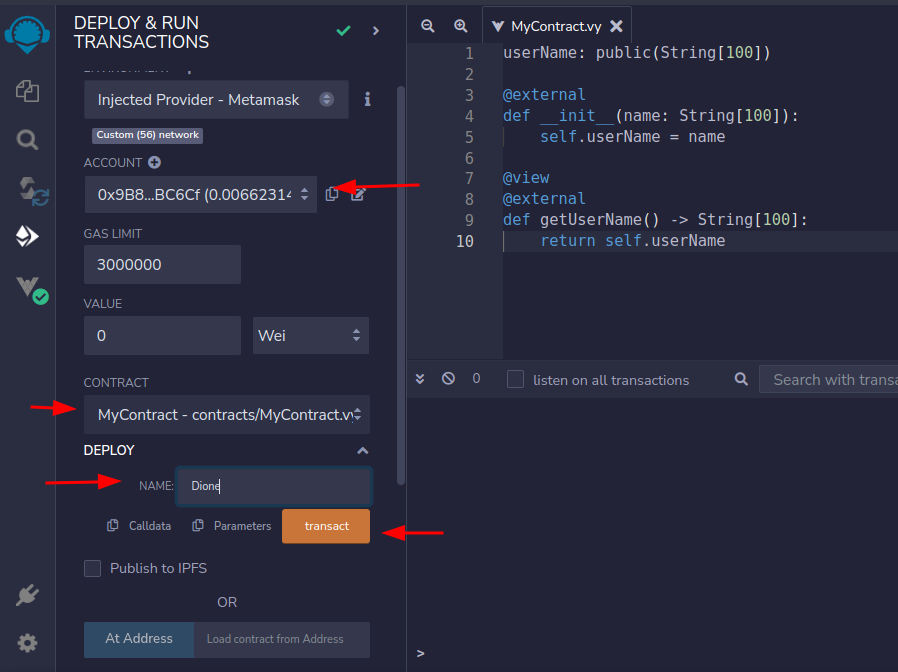Open the Settings gear icon
898x672 pixels.
point(27,642)
